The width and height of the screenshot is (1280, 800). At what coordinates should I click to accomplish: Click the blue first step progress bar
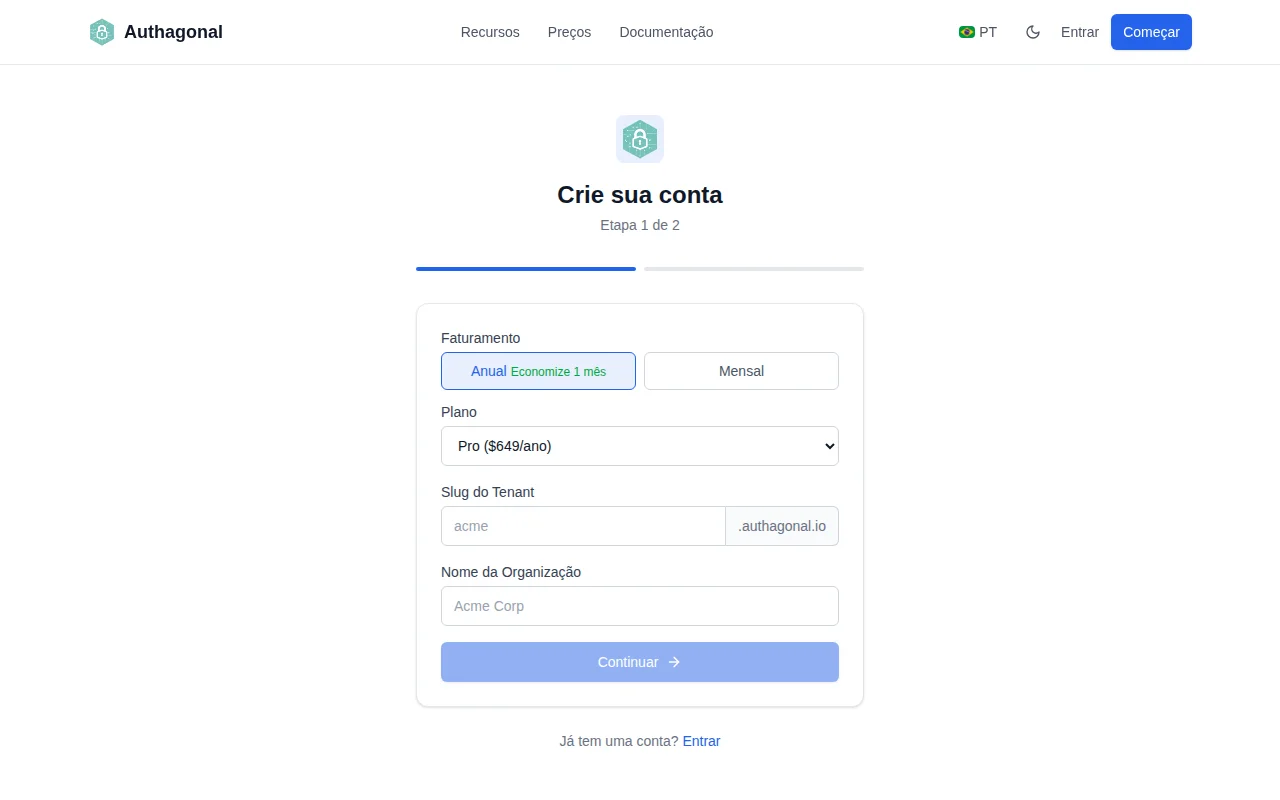point(526,269)
